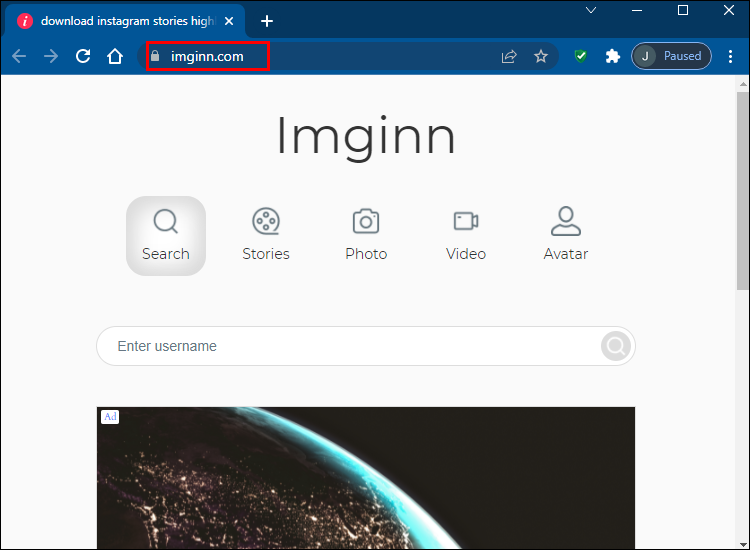View site info via lock icon
The image size is (750, 550).
click(x=155, y=56)
